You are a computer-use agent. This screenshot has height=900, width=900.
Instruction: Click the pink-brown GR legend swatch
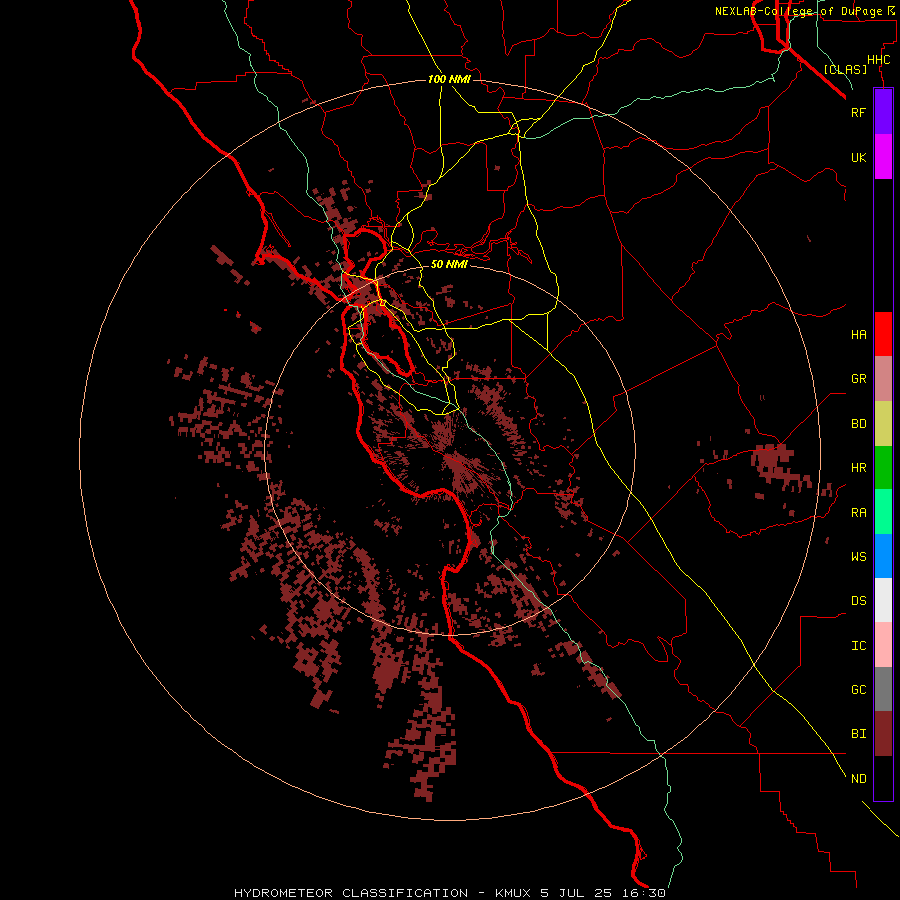[883, 379]
